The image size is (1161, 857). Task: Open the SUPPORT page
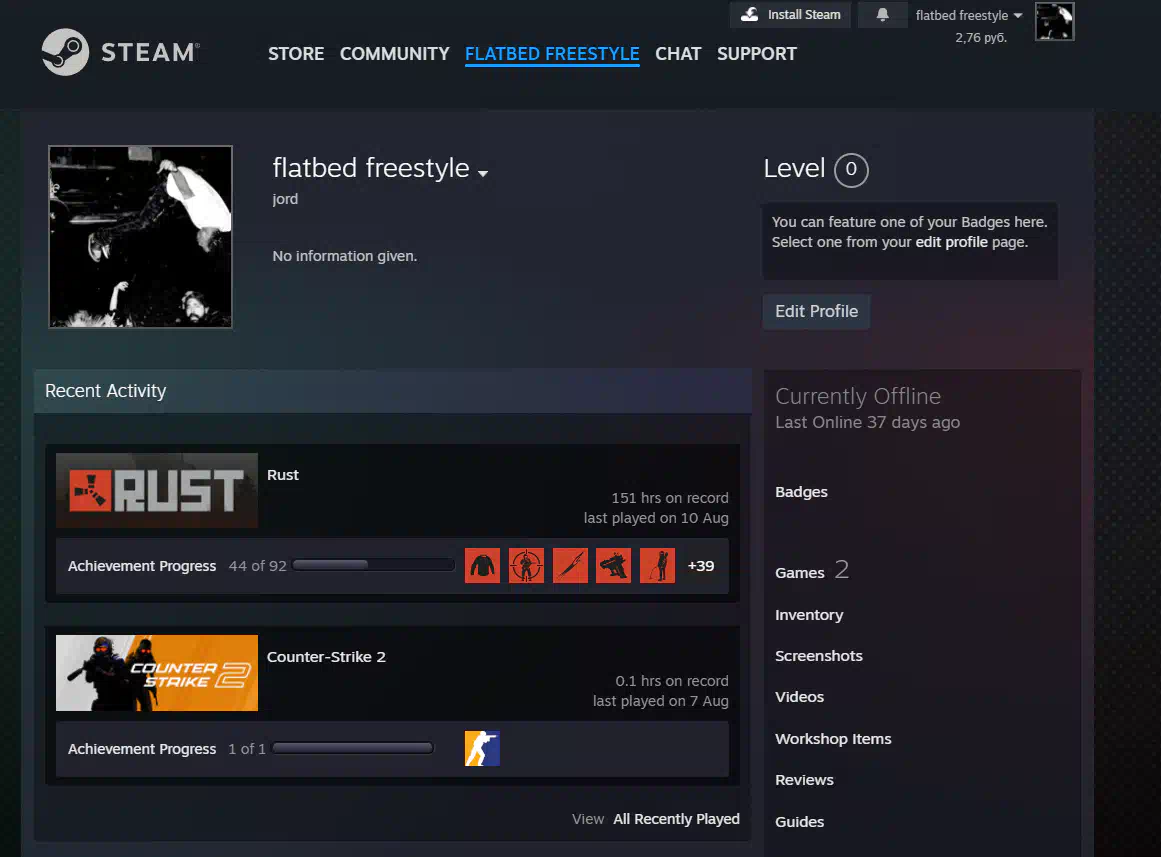click(757, 54)
